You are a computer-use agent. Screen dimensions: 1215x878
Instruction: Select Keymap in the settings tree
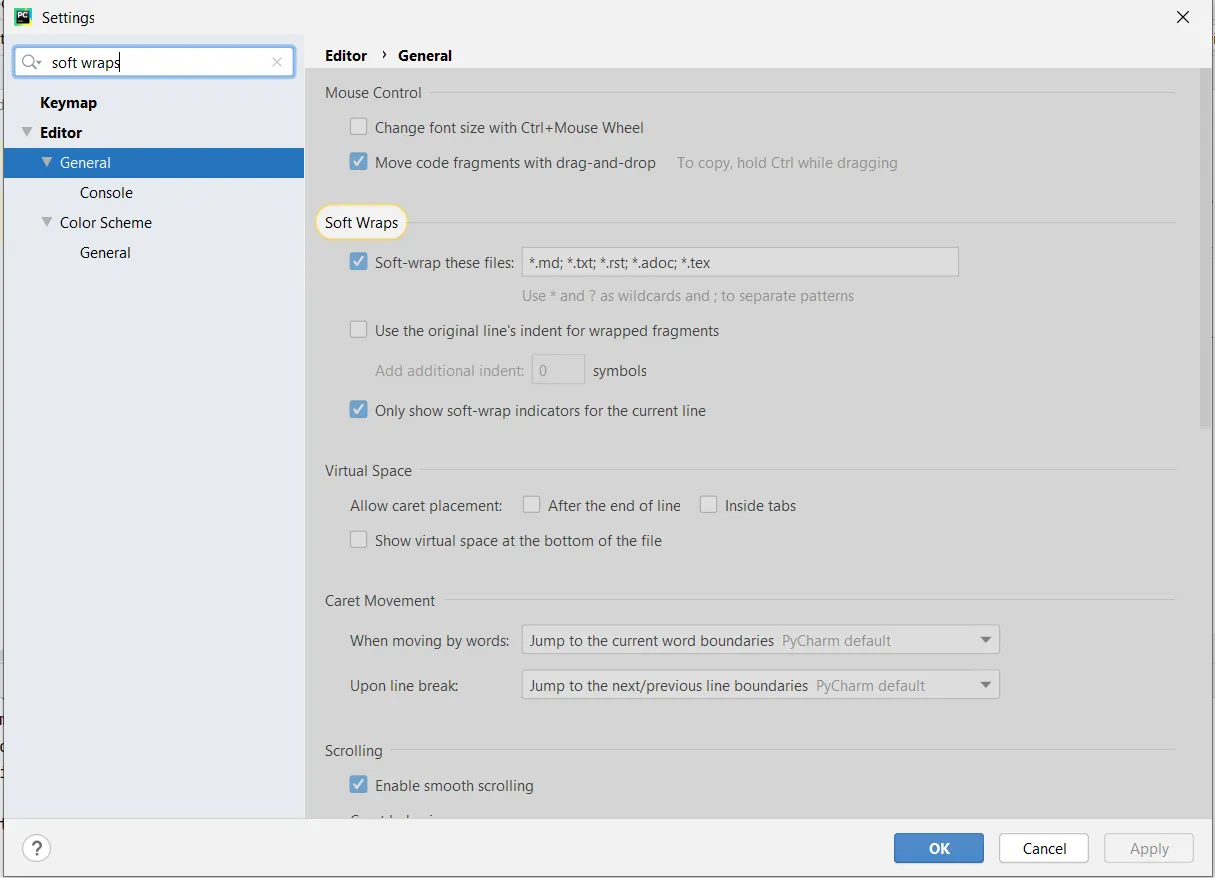[x=68, y=102]
